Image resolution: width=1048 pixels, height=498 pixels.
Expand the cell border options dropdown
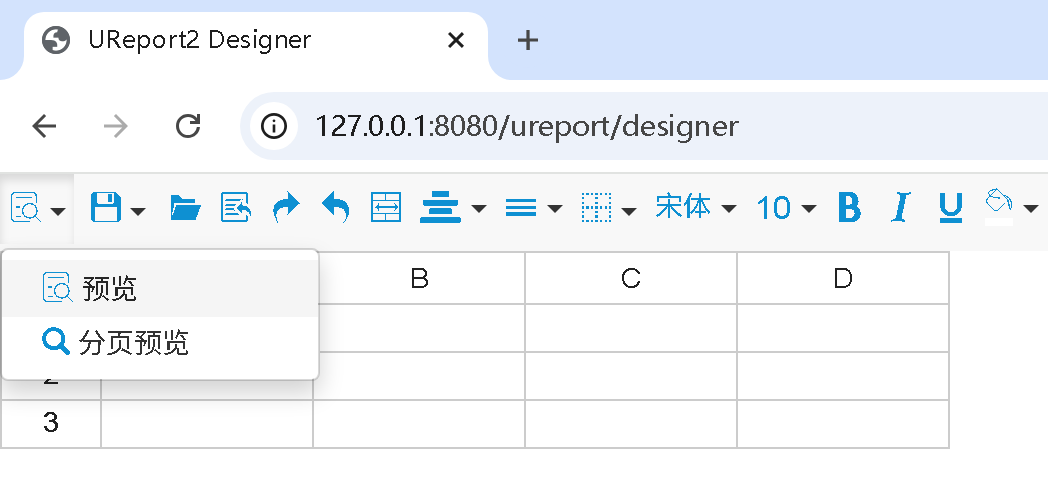pos(608,208)
